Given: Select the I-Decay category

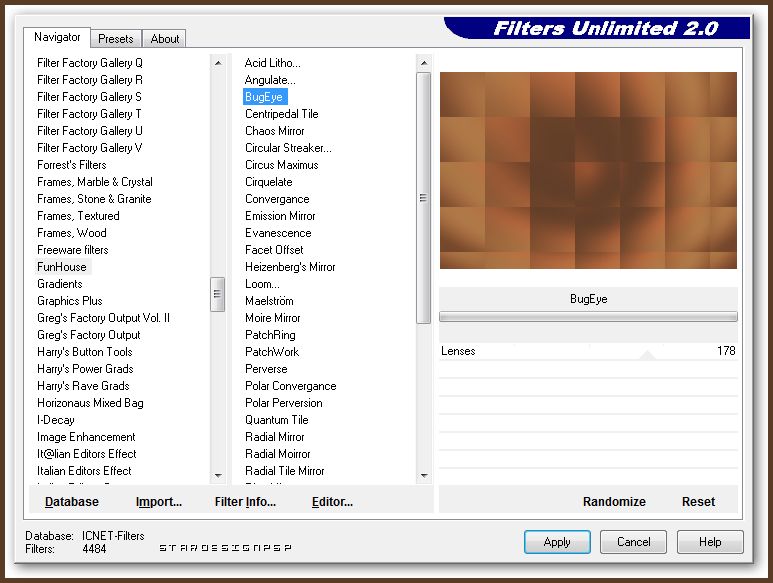Looking at the screenshot, I should click(56, 420).
